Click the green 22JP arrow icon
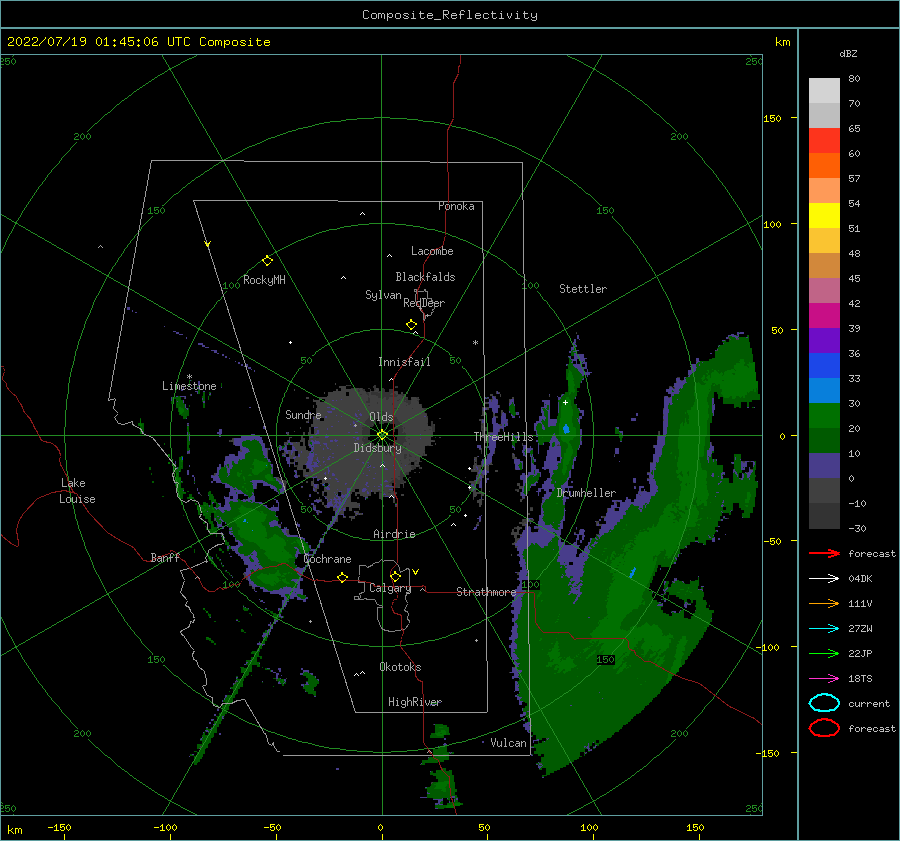The image size is (900, 841). 824,653
